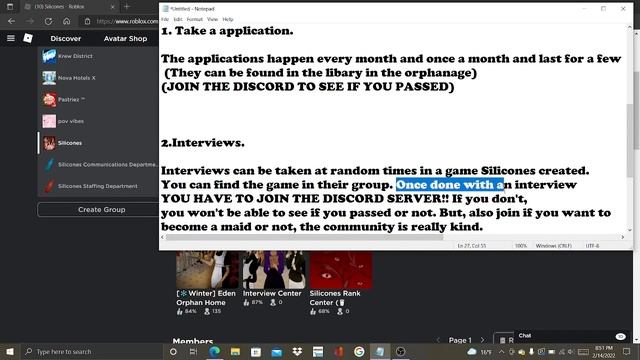Image resolution: width=640 pixels, height=360 pixels.
Task: Open the Windows Start menu
Action: (x=10, y=351)
